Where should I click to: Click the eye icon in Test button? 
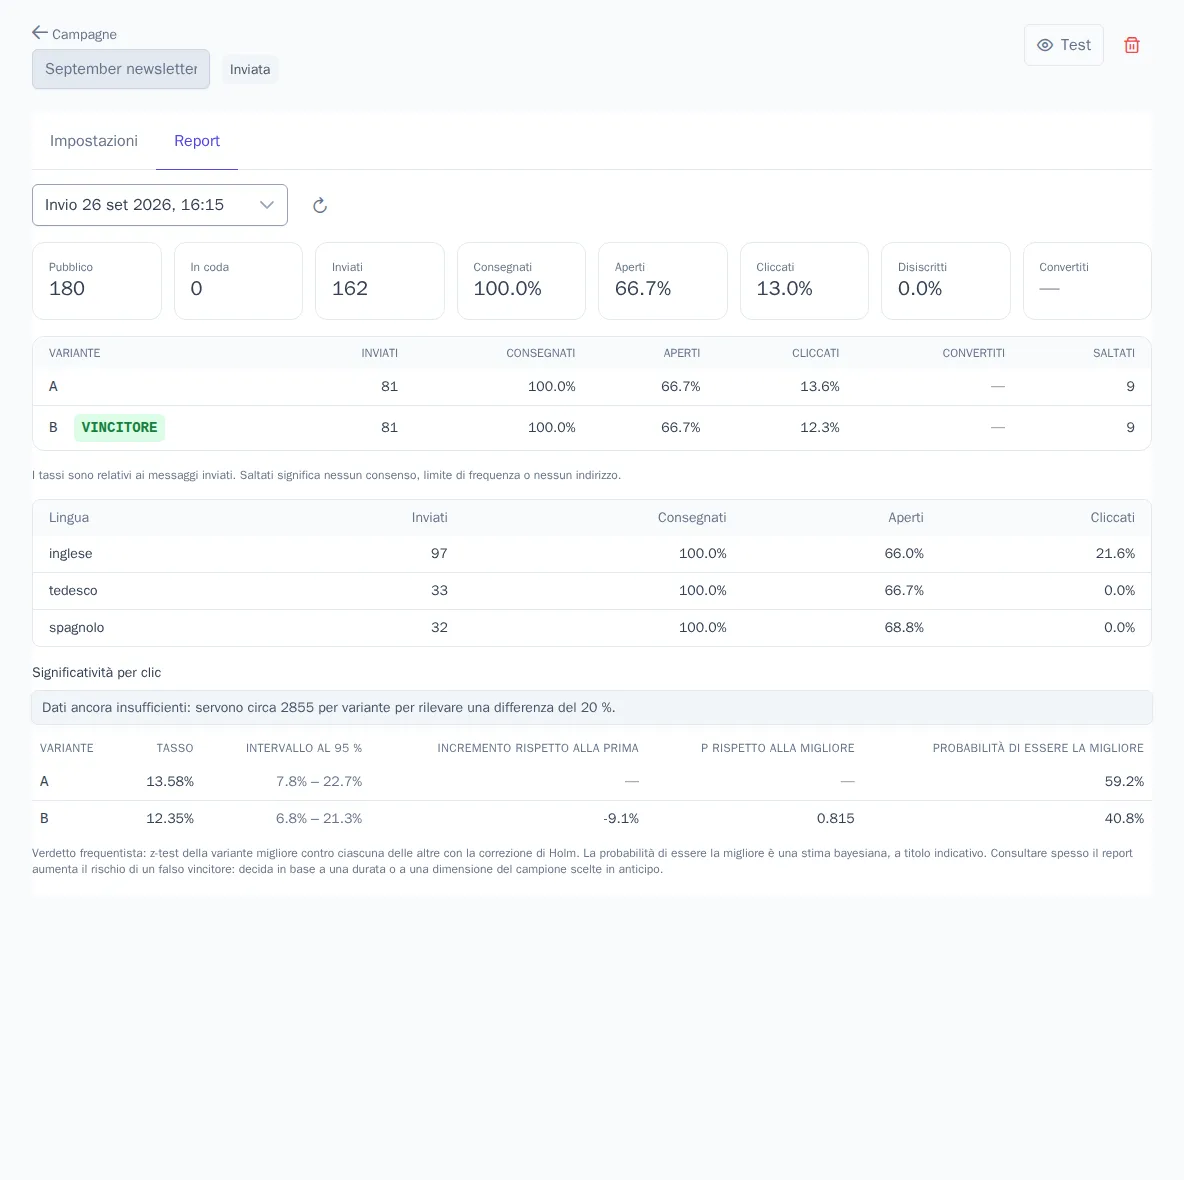click(x=1045, y=45)
